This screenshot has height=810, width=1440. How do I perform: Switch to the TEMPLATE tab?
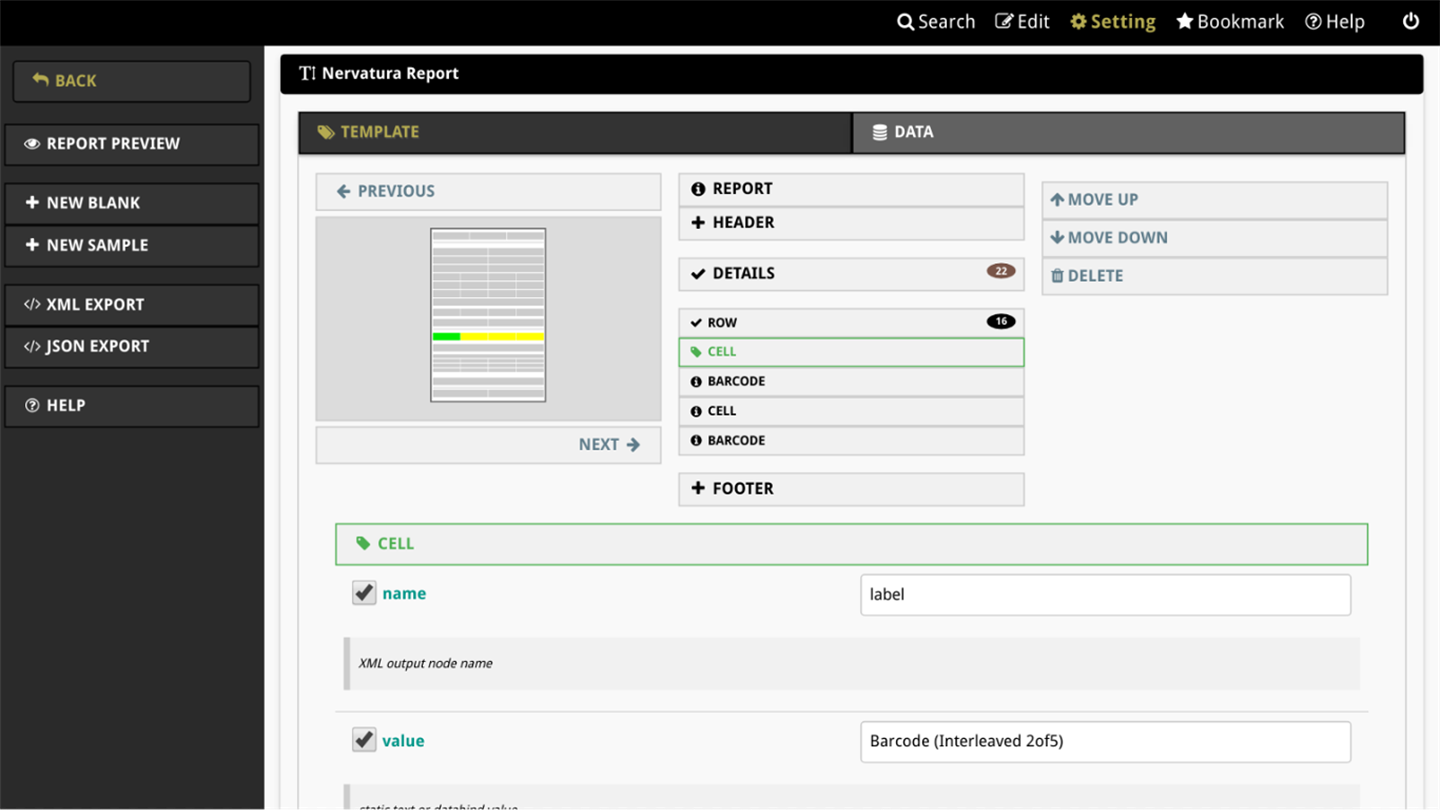[575, 132]
